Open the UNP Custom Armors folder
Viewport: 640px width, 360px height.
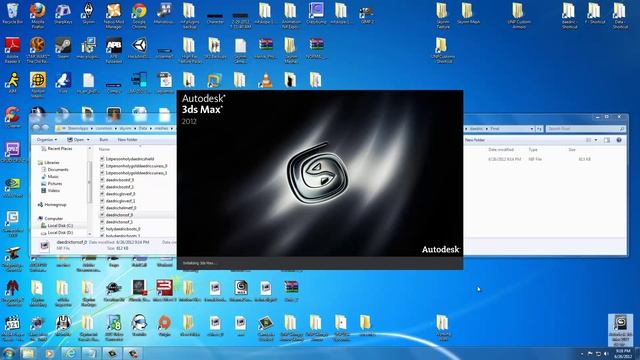(x=519, y=15)
